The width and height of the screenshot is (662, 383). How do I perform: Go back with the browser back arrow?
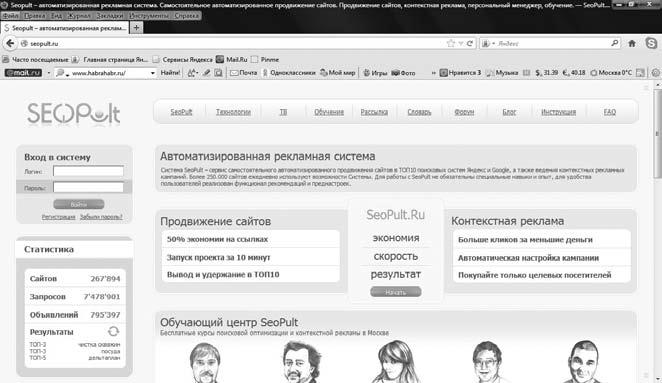pyautogui.click(x=10, y=43)
